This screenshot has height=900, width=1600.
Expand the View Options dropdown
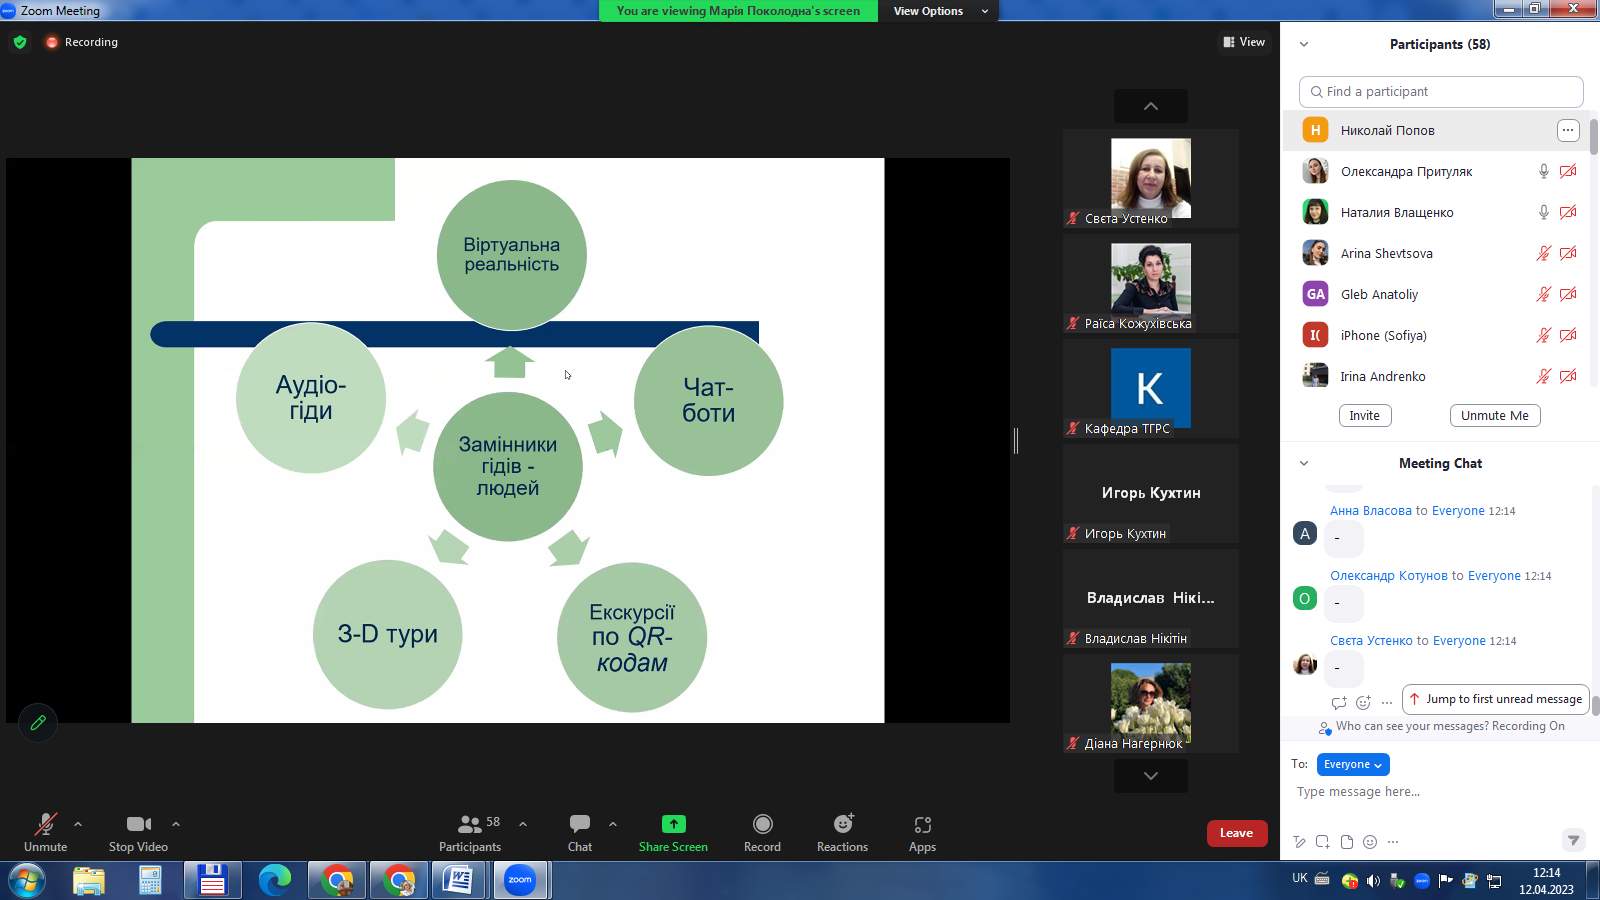pyautogui.click(x=940, y=11)
